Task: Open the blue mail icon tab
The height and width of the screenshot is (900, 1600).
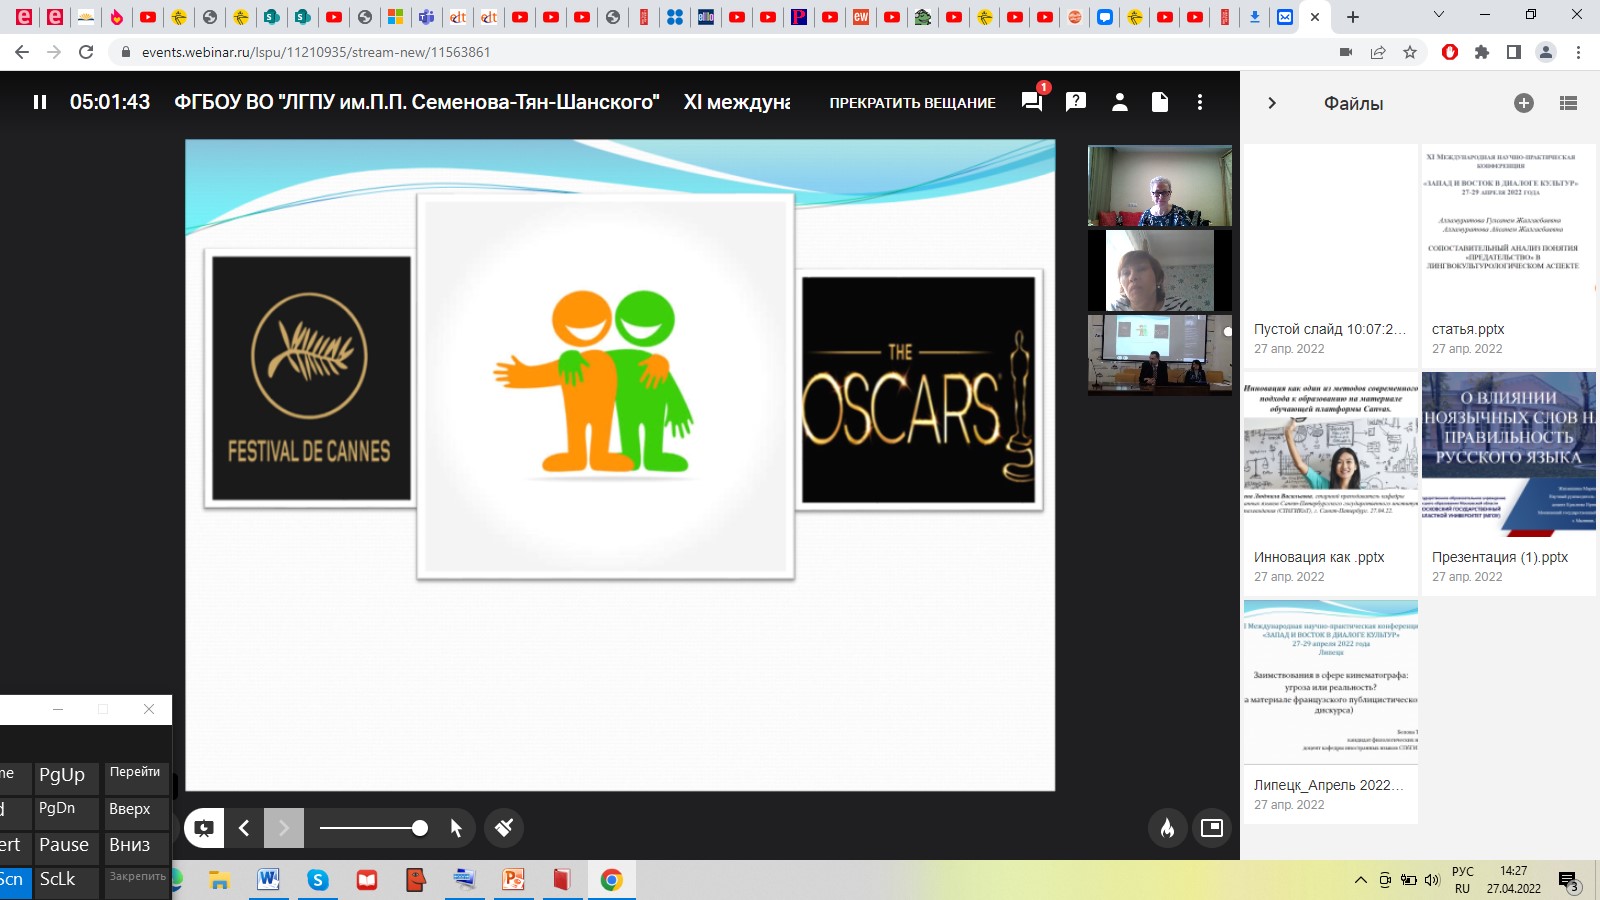Action: click(1285, 17)
